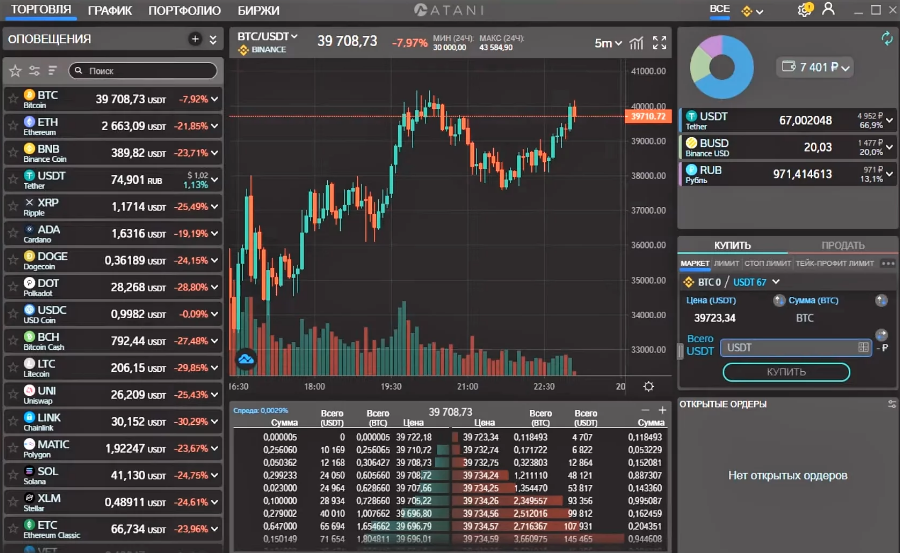Screen dimensions: 900x553
Task: Open the calculator icon in USDT field
Action: [863, 347]
